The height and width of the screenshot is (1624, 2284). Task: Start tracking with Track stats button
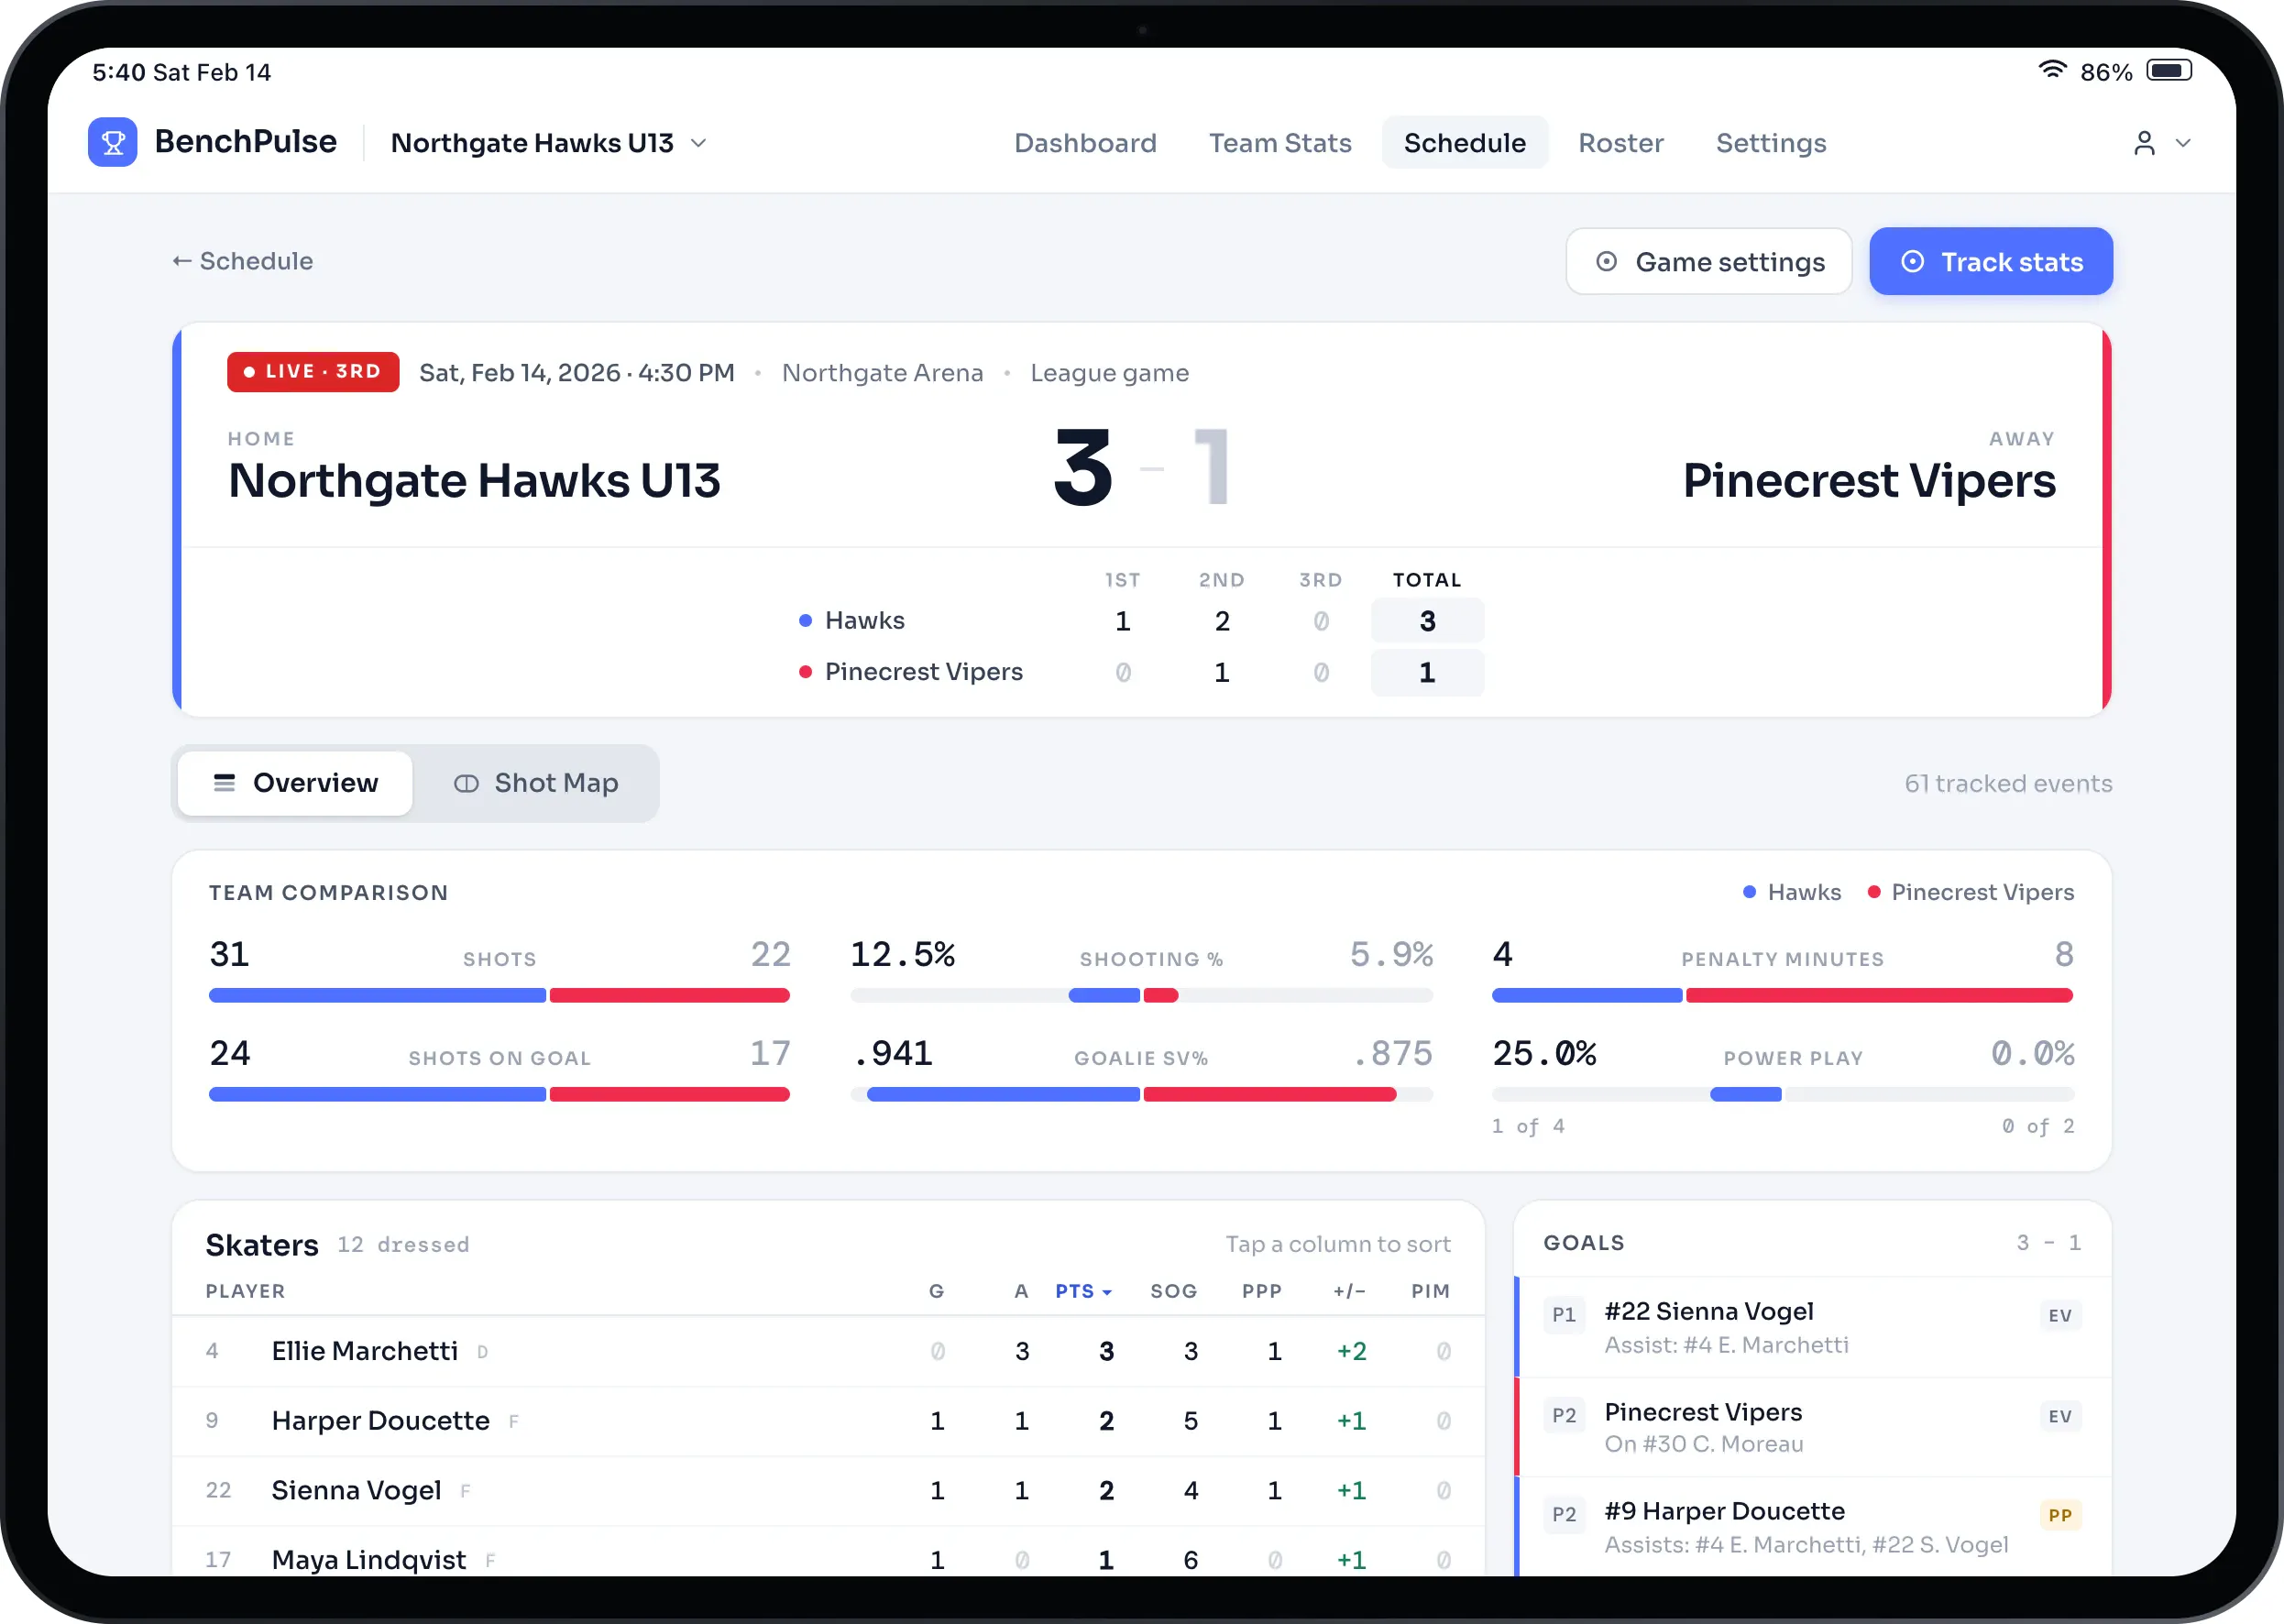click(x=1991, y=262)
